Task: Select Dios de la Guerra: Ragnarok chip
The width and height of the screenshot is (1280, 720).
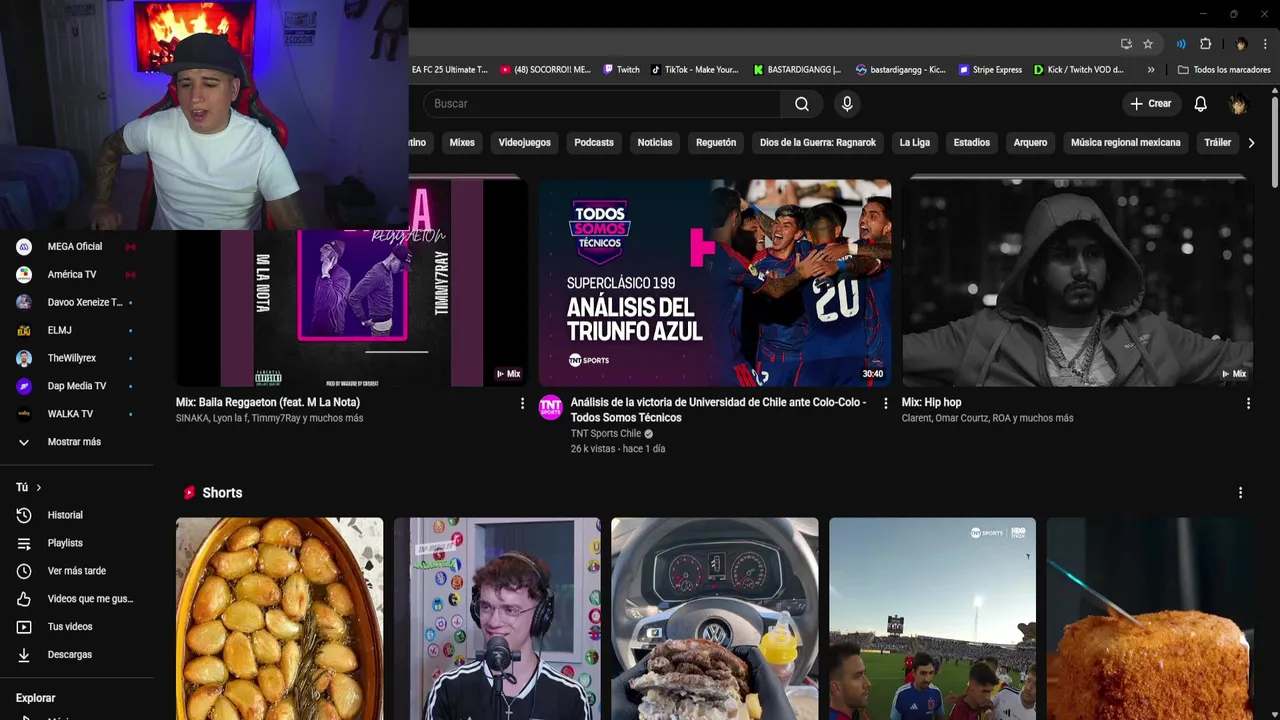Action: (x=818, y=143)
